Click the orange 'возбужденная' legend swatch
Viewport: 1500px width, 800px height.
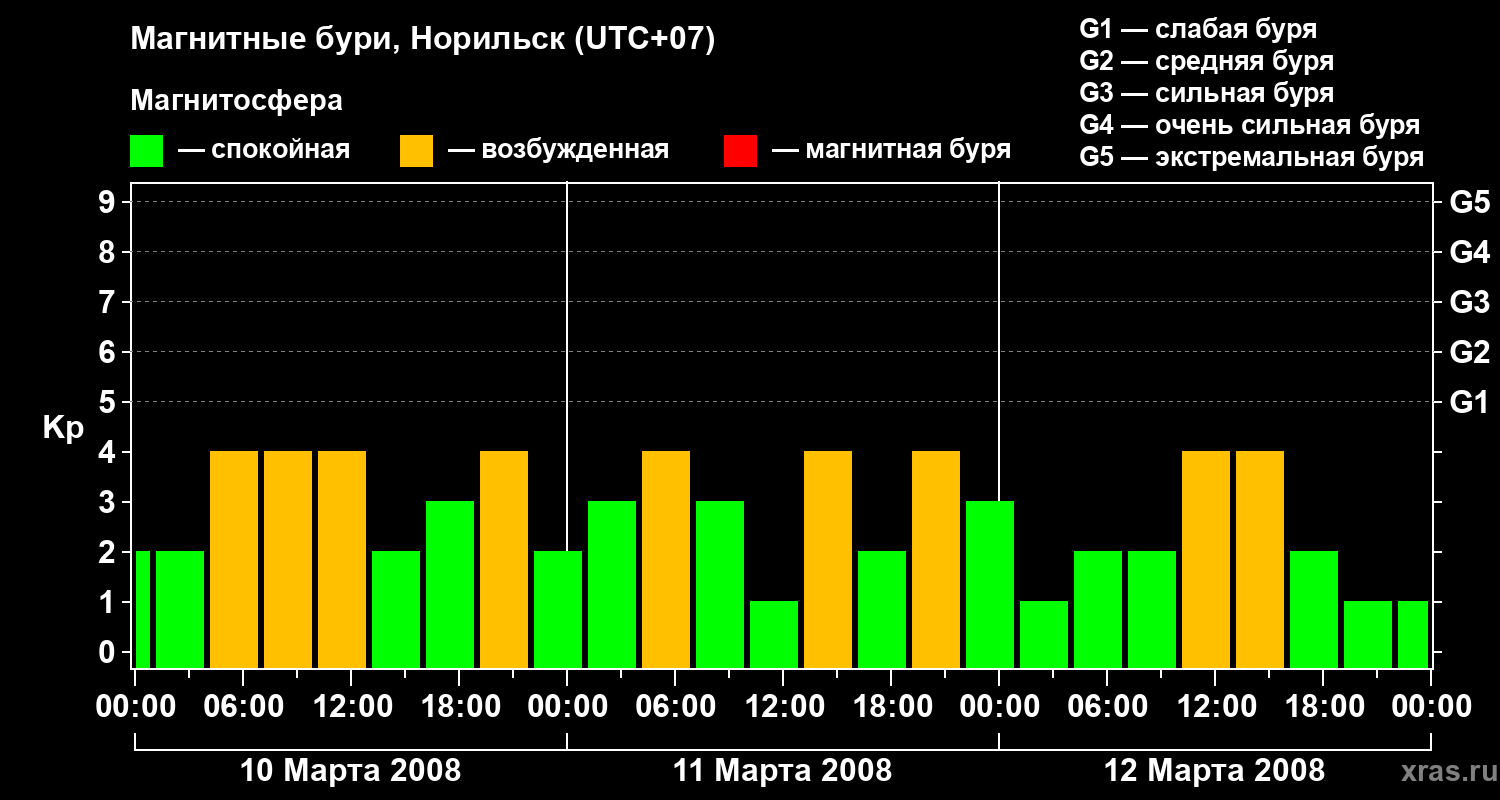click(416, 151)
